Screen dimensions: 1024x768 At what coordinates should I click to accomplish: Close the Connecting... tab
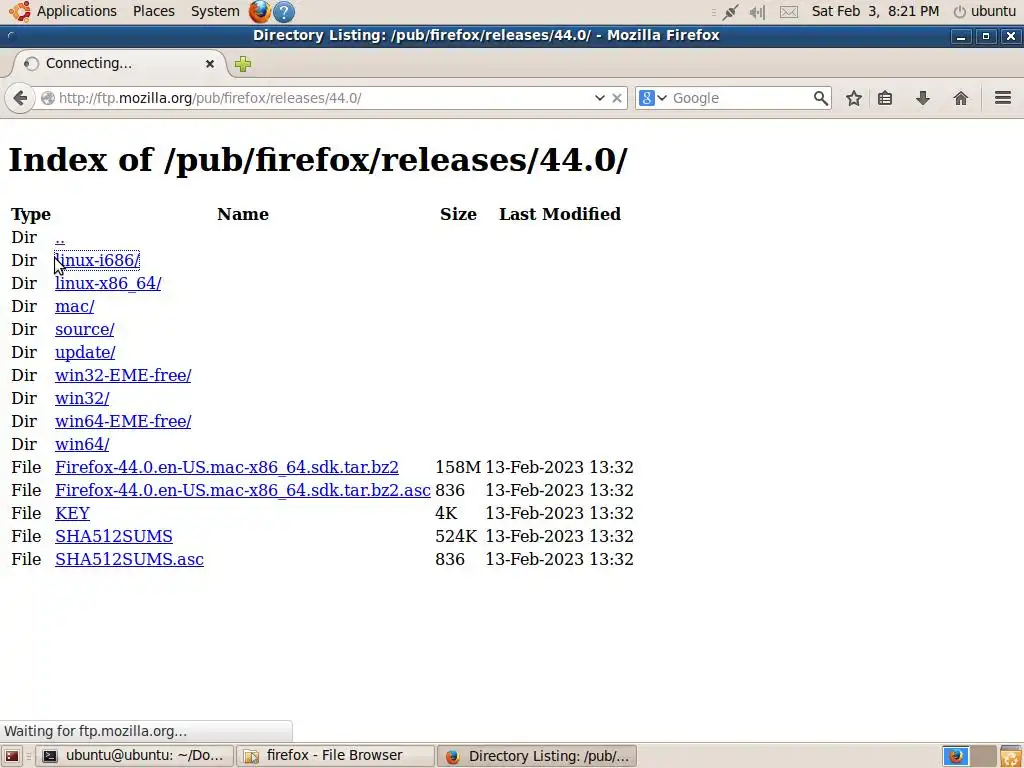point(210,63)
